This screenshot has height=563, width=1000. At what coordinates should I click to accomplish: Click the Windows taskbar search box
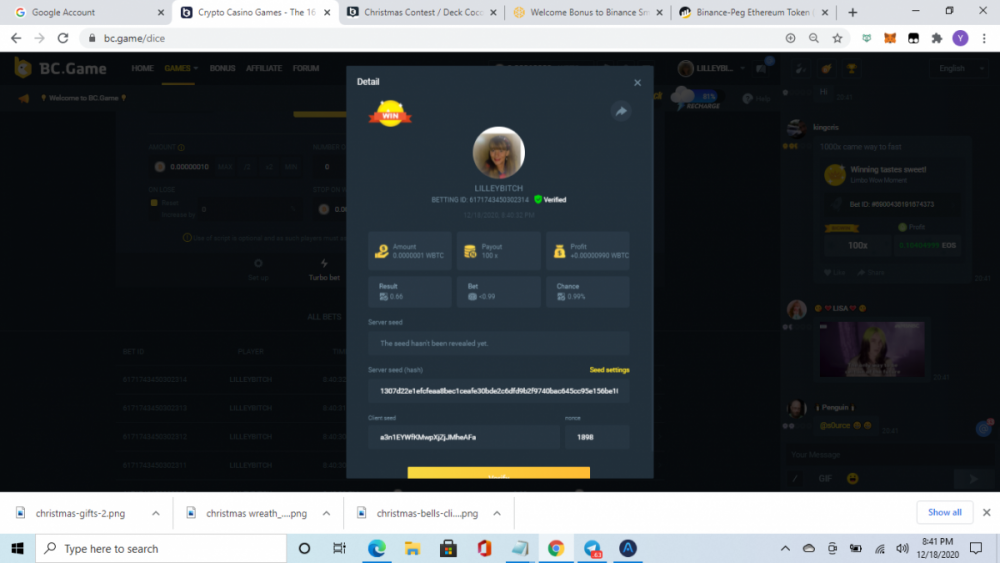(160, 548)
